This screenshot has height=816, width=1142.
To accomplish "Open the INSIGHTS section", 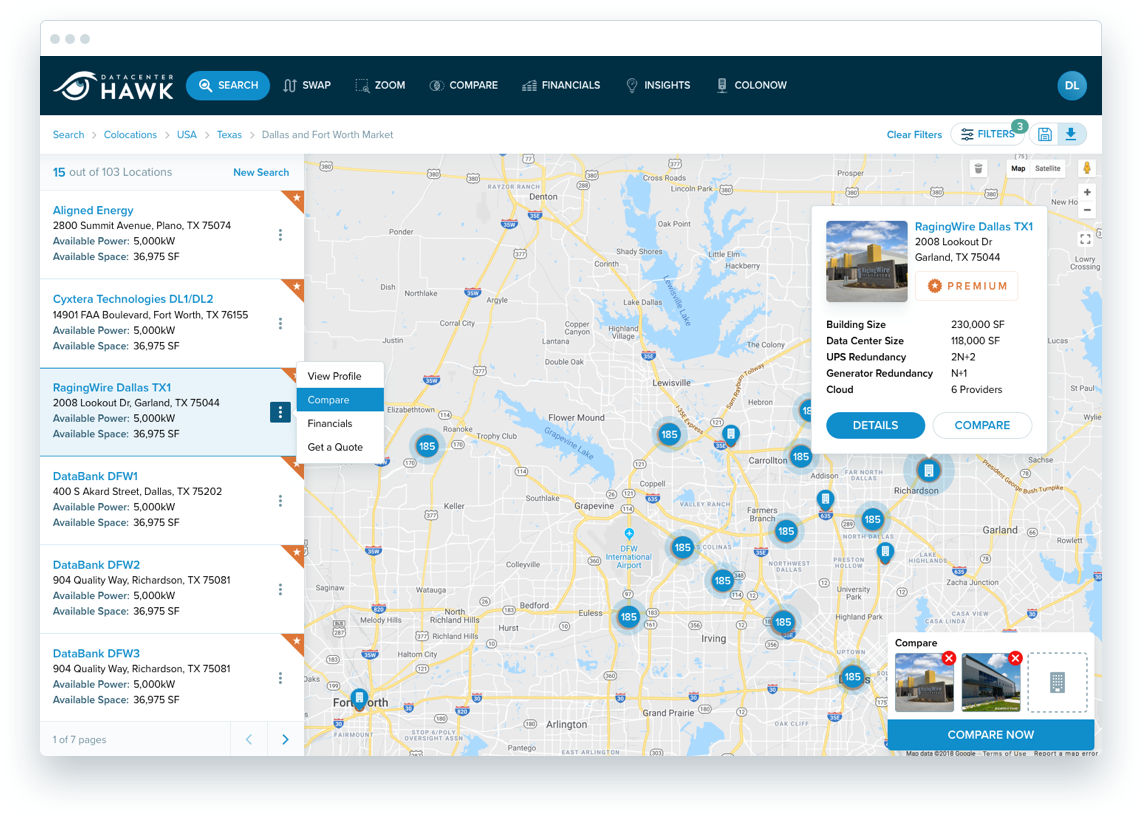I will tap(658, 85).
